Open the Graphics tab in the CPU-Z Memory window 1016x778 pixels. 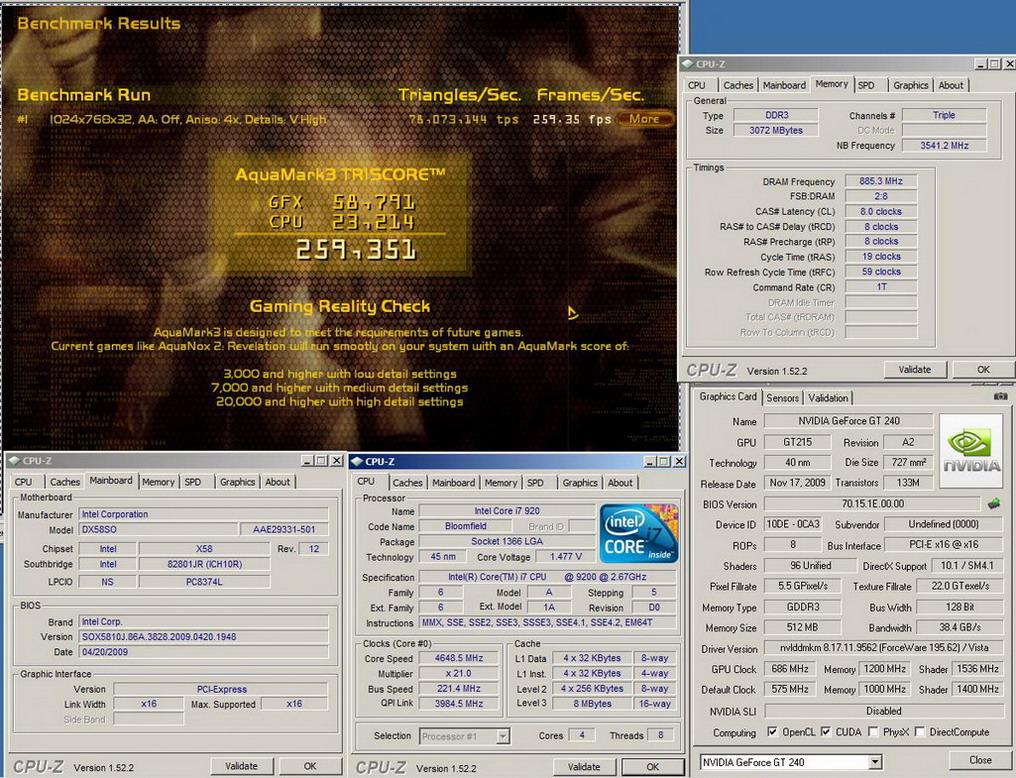click(x=910, y=85)
